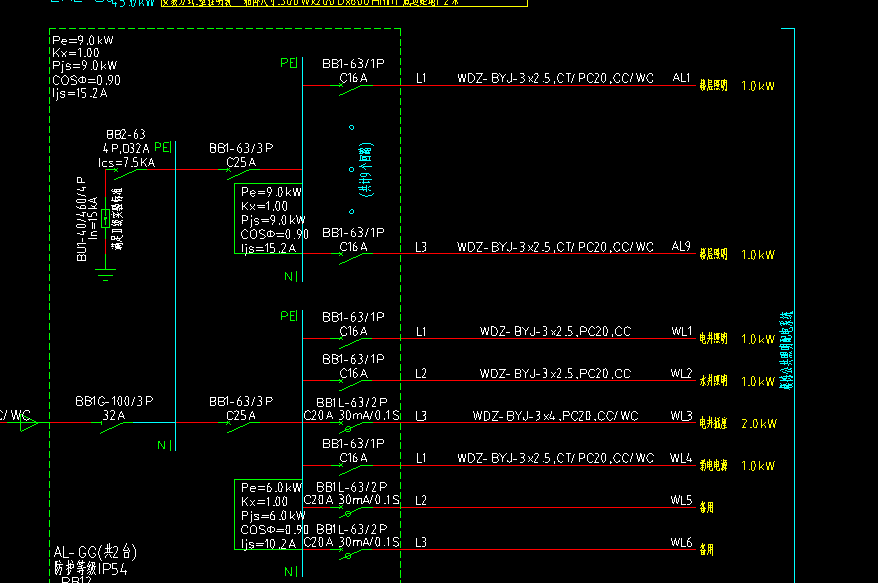Pick the 'Ics=7.5KA' breaking capacity text
Screen dimensions: 878x583
127,162
